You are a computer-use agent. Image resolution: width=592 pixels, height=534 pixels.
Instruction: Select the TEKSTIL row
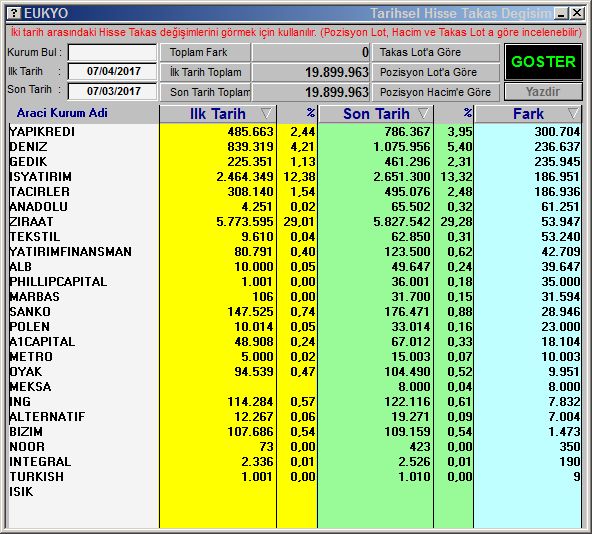(294, 237)
